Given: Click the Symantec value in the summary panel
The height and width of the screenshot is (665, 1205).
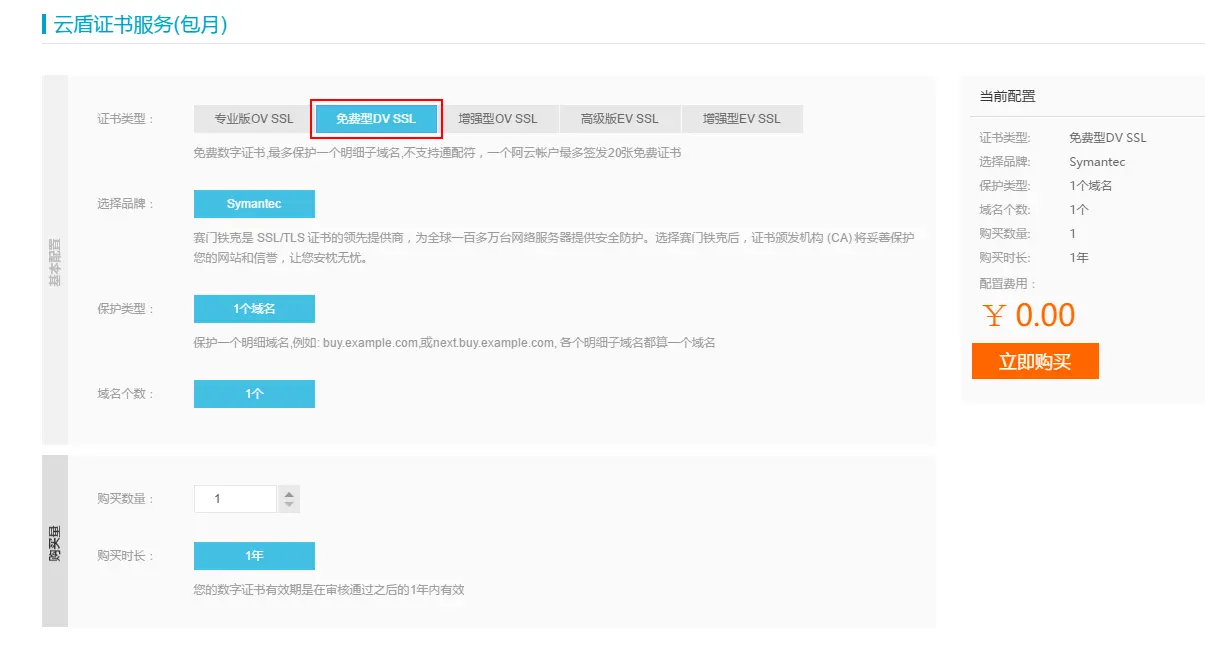Looking at the screenshot, I should 1097,162.
